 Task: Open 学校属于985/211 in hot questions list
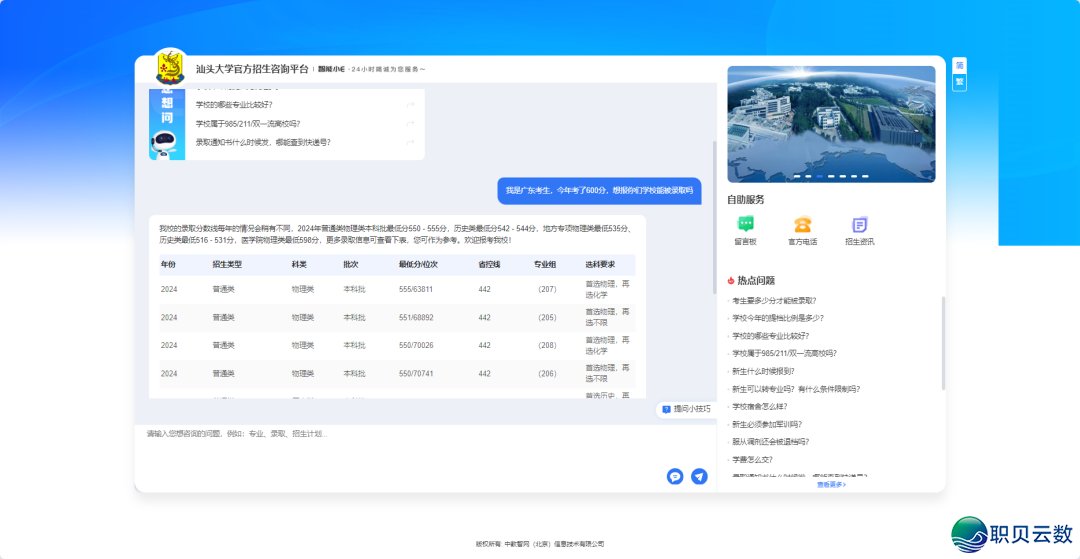[784, 353]
